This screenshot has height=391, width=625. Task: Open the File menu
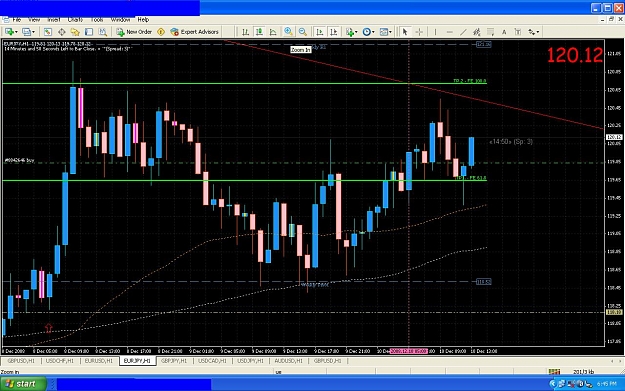[17, 20]
